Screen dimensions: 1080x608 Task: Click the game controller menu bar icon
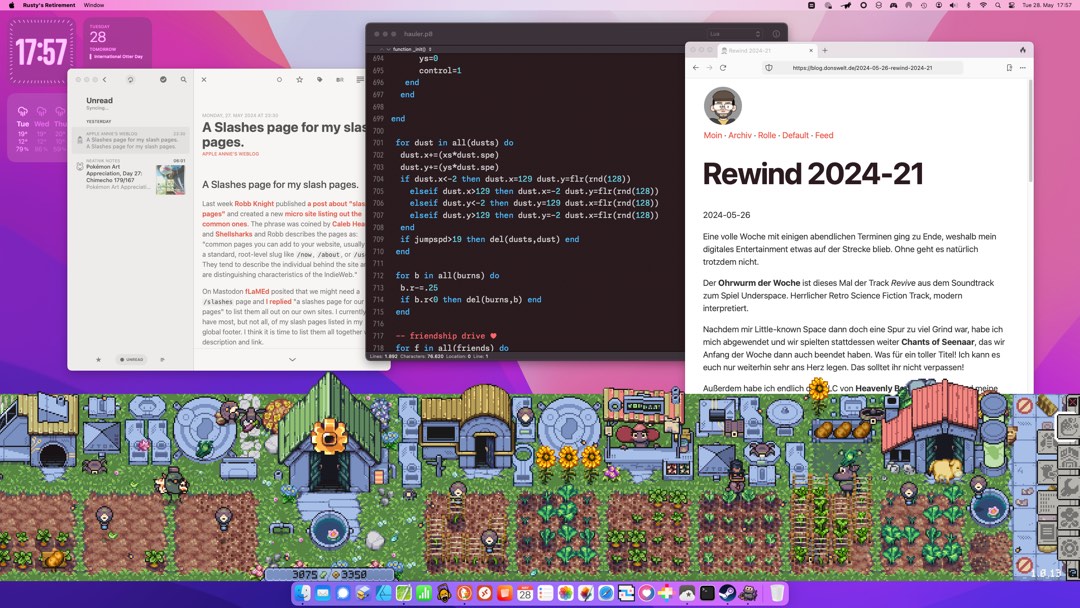(x=894, y=5)
